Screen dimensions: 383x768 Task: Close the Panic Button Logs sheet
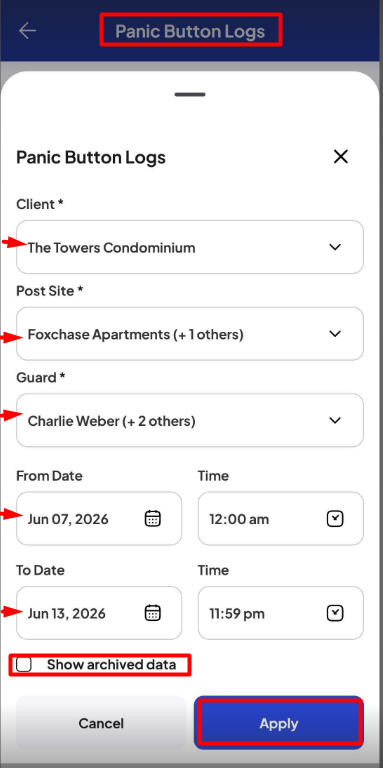pyautogui.click(x=340, y=157)
